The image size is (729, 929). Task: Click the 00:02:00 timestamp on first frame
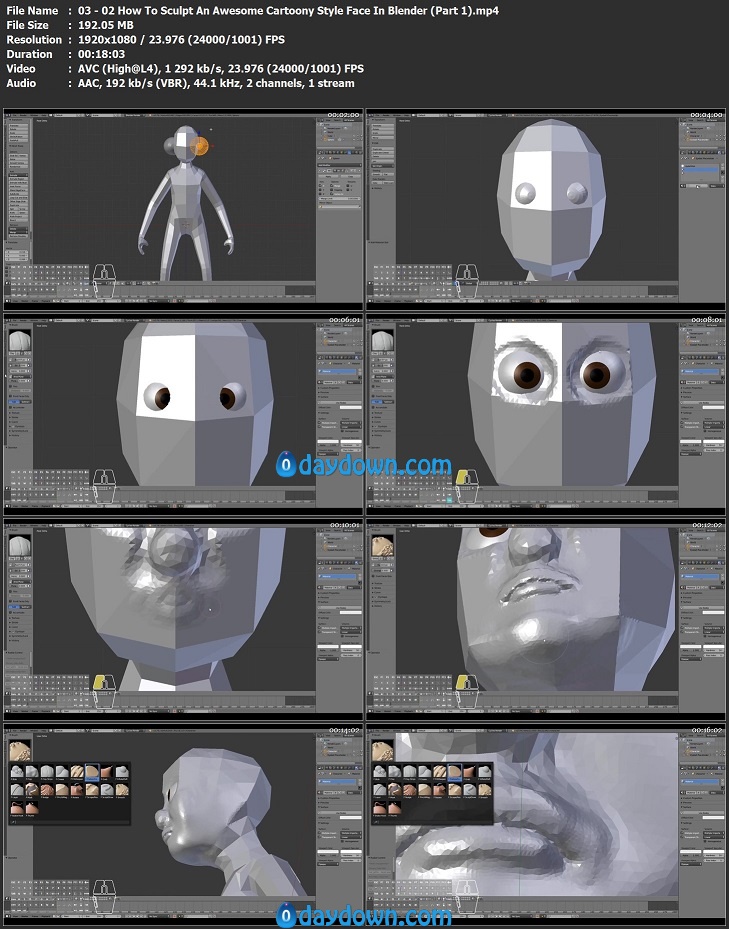[x=343, y=115]
